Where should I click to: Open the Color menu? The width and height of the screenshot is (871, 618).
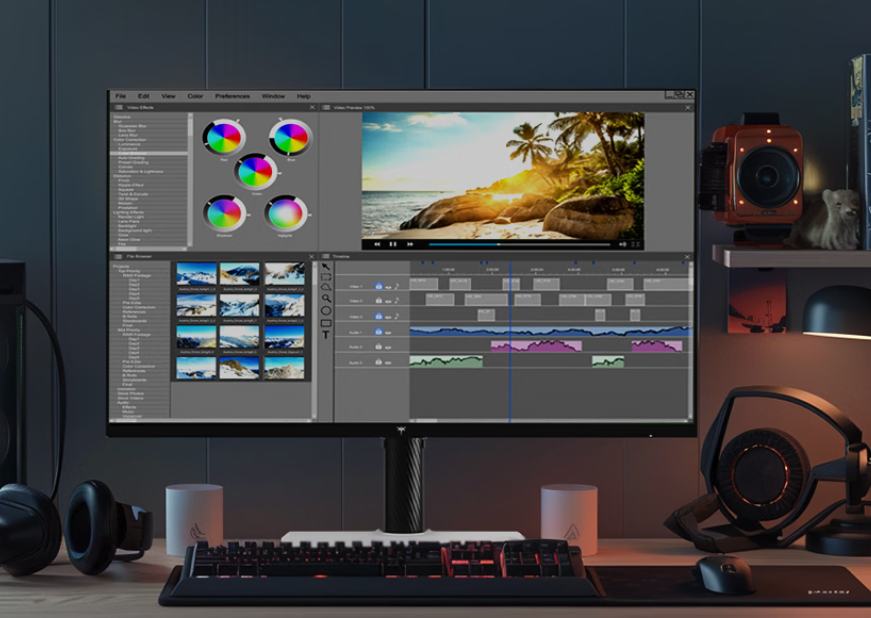[x=195, y=96]
